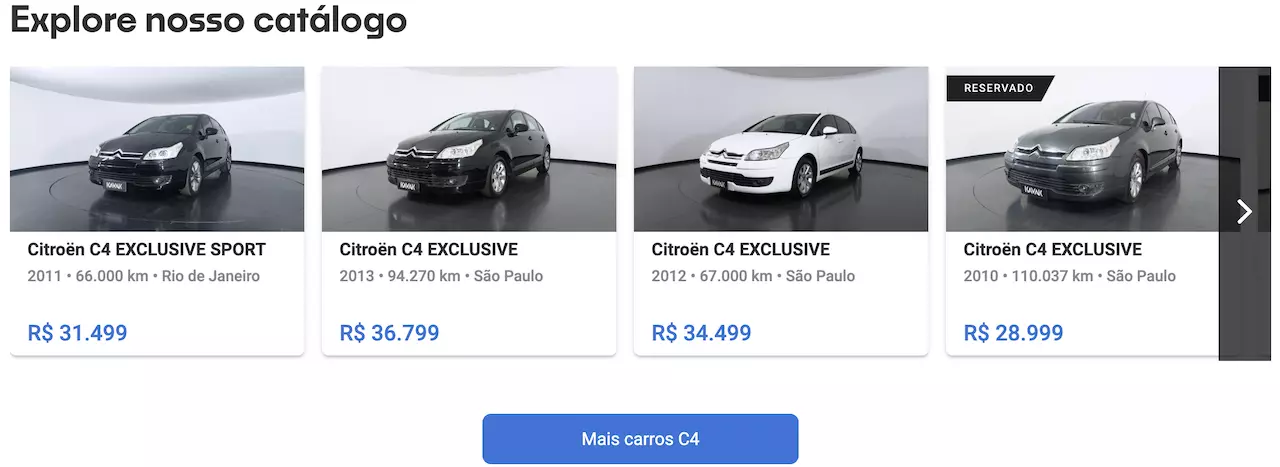Click the R$ 28.999 price

(x=1014, y=333)
